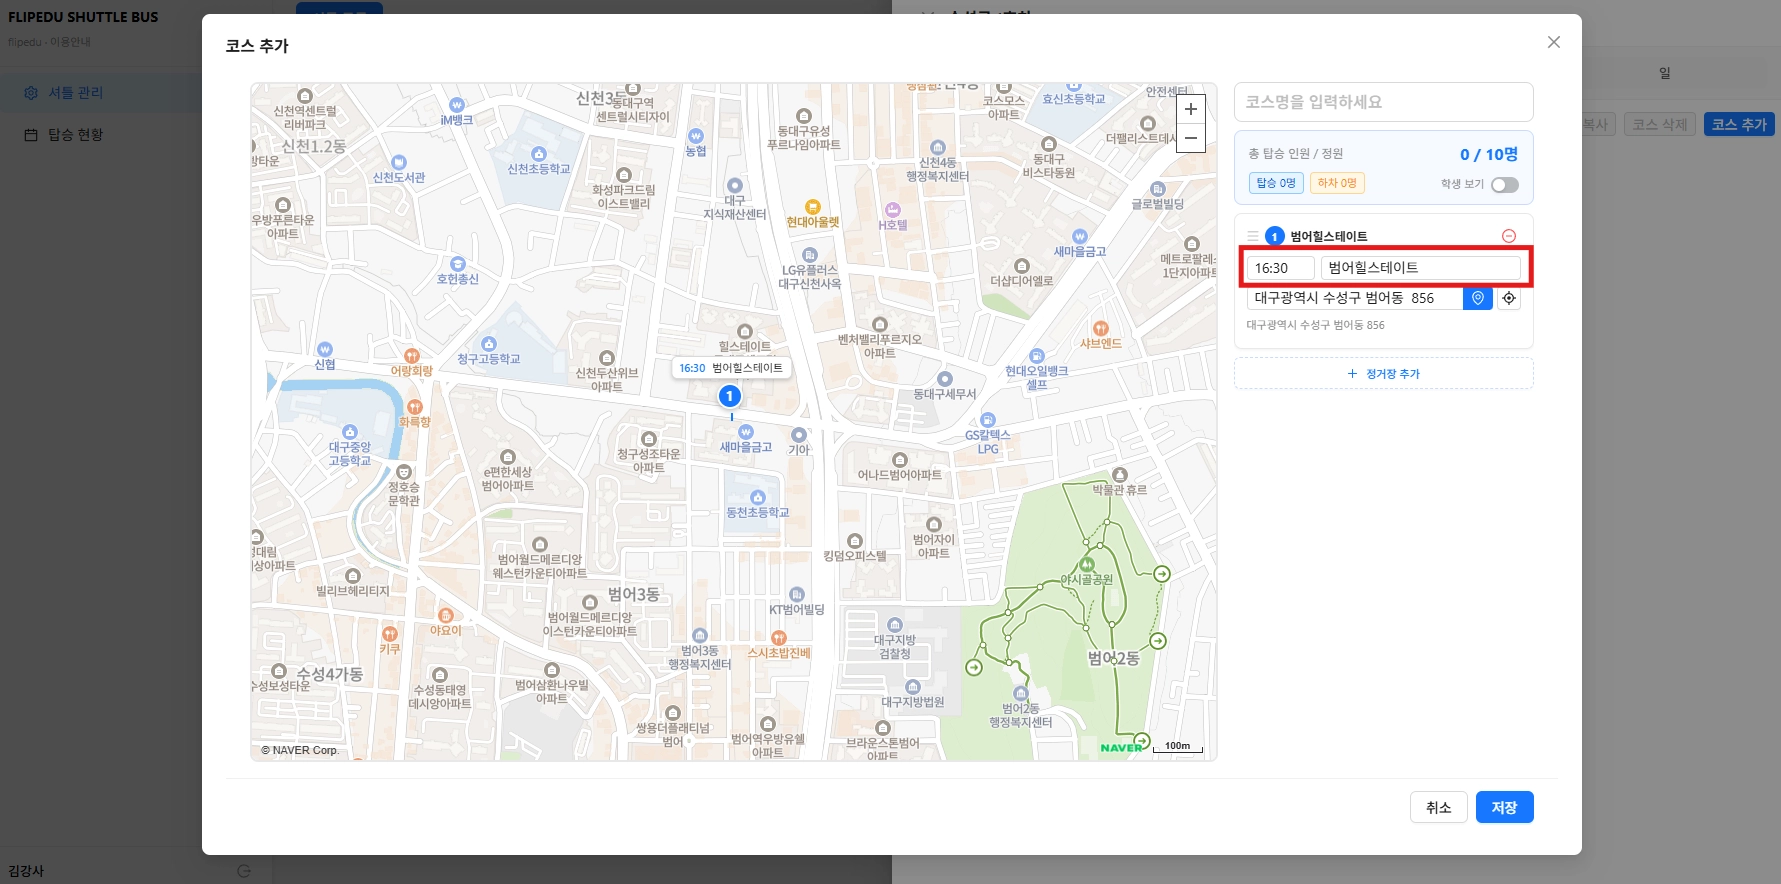This screenshot has height=884, width=1781.
Task: Click the GS칼텍스 LPG station icon
Action: point(988,420)
